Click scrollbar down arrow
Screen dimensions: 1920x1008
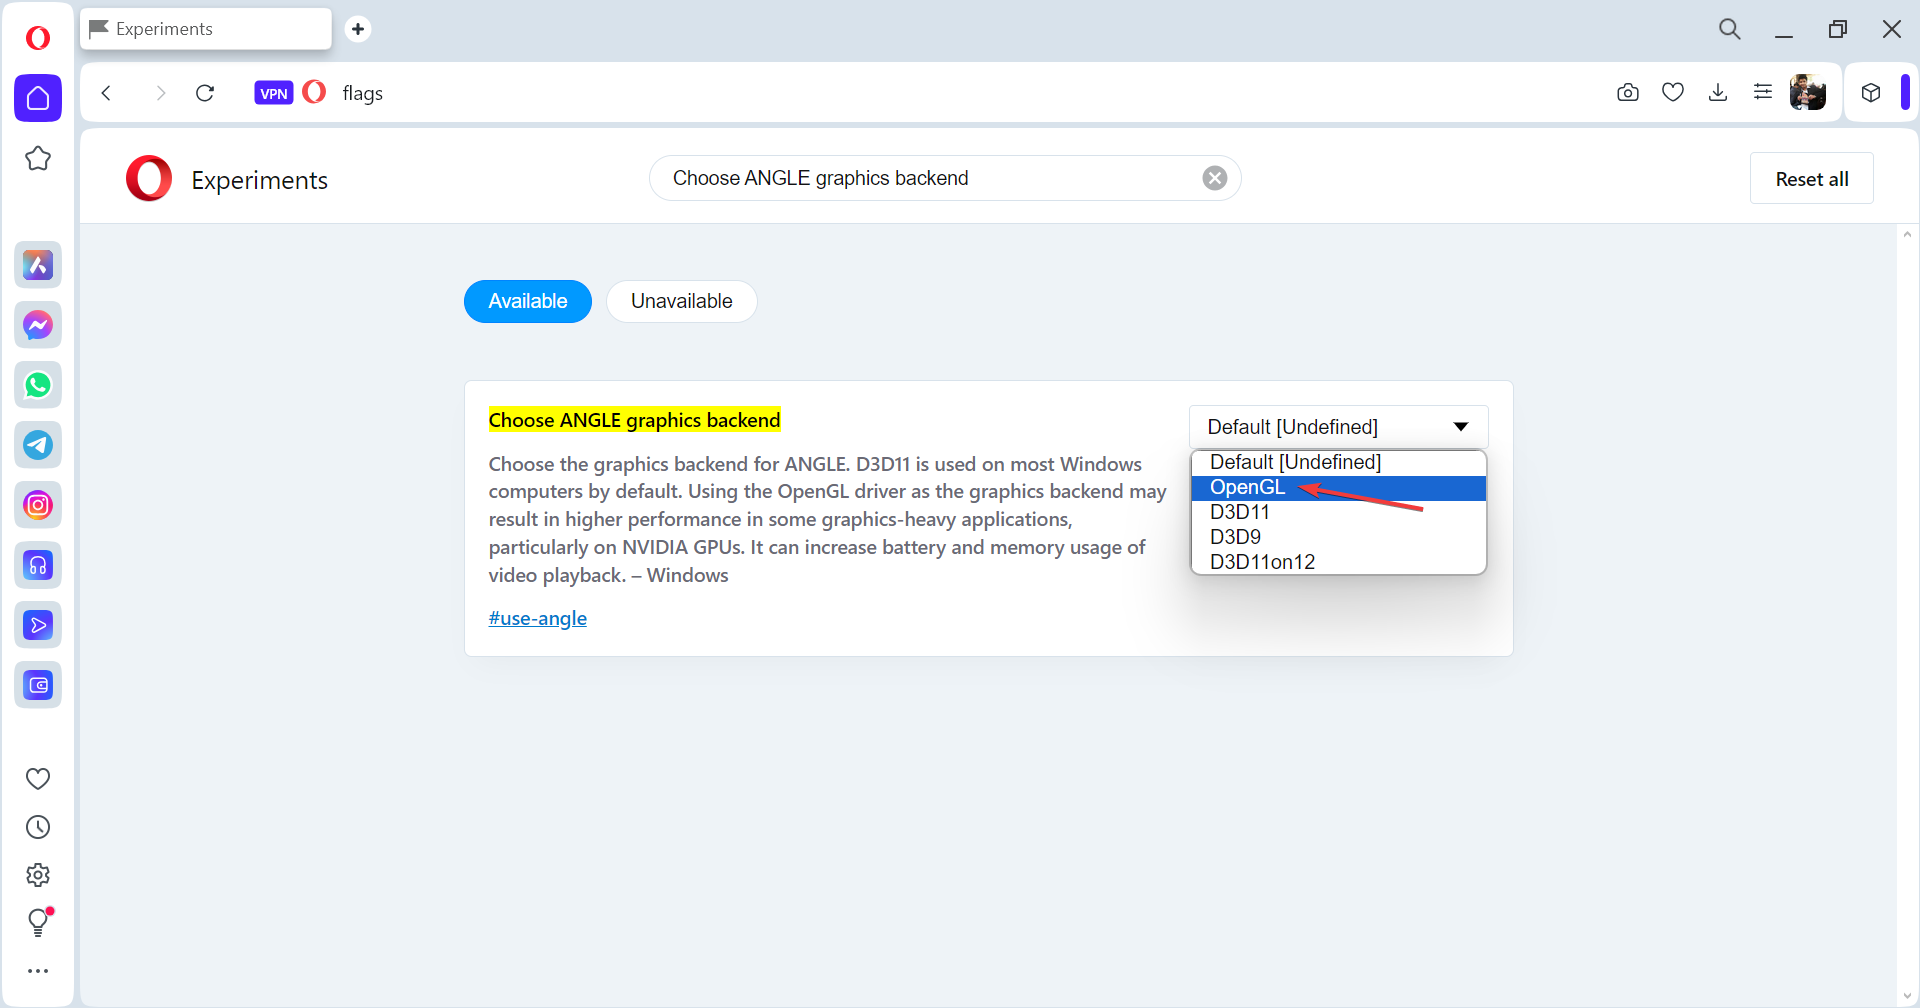[x=1907, y=996]
